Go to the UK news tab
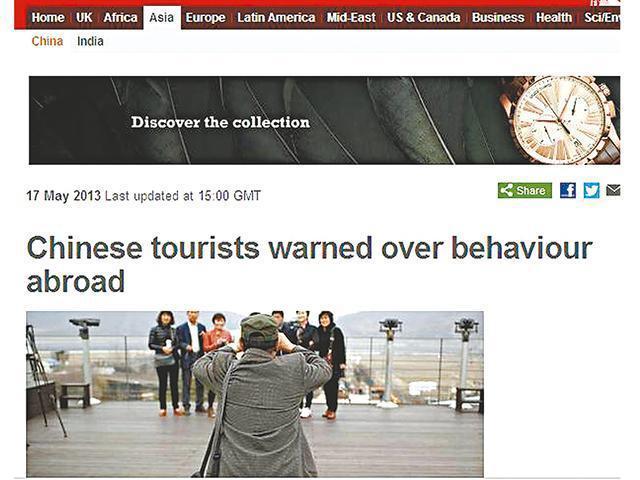This screenshot has width=640, height=480. tap(84, 18)
